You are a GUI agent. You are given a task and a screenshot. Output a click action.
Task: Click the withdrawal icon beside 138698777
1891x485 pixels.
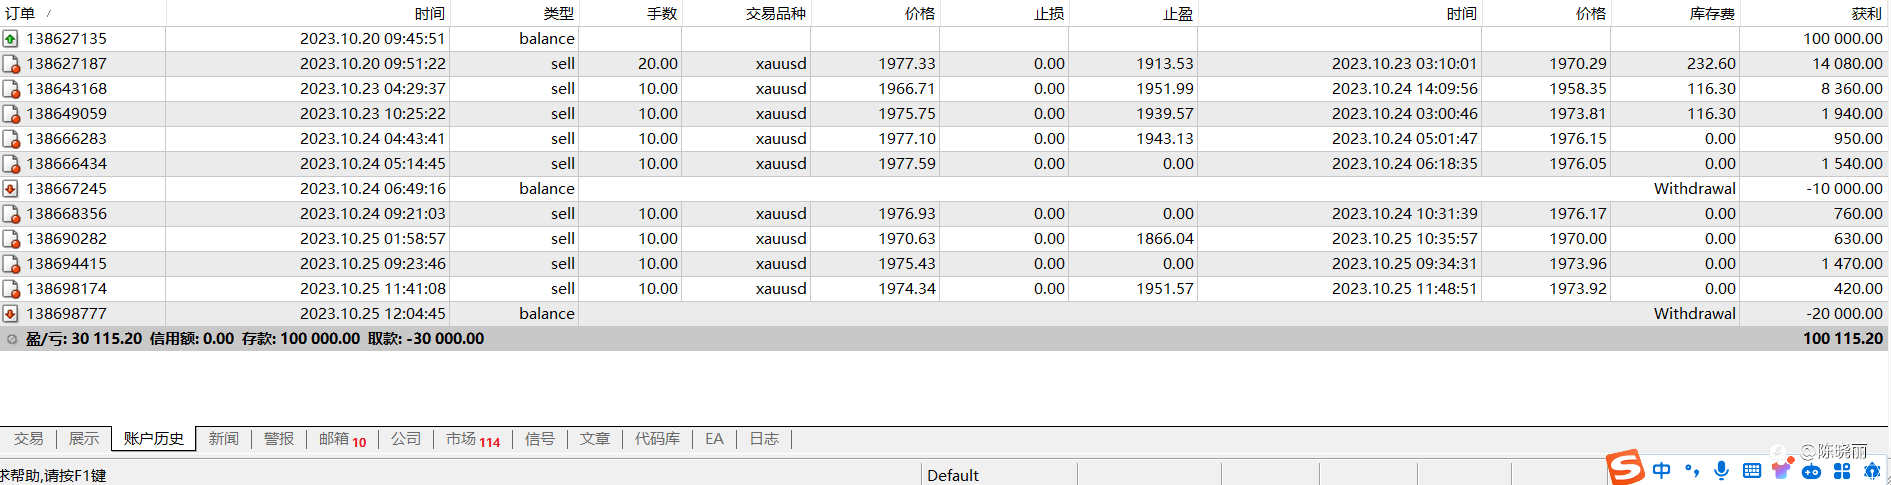(x=10, y=314)
